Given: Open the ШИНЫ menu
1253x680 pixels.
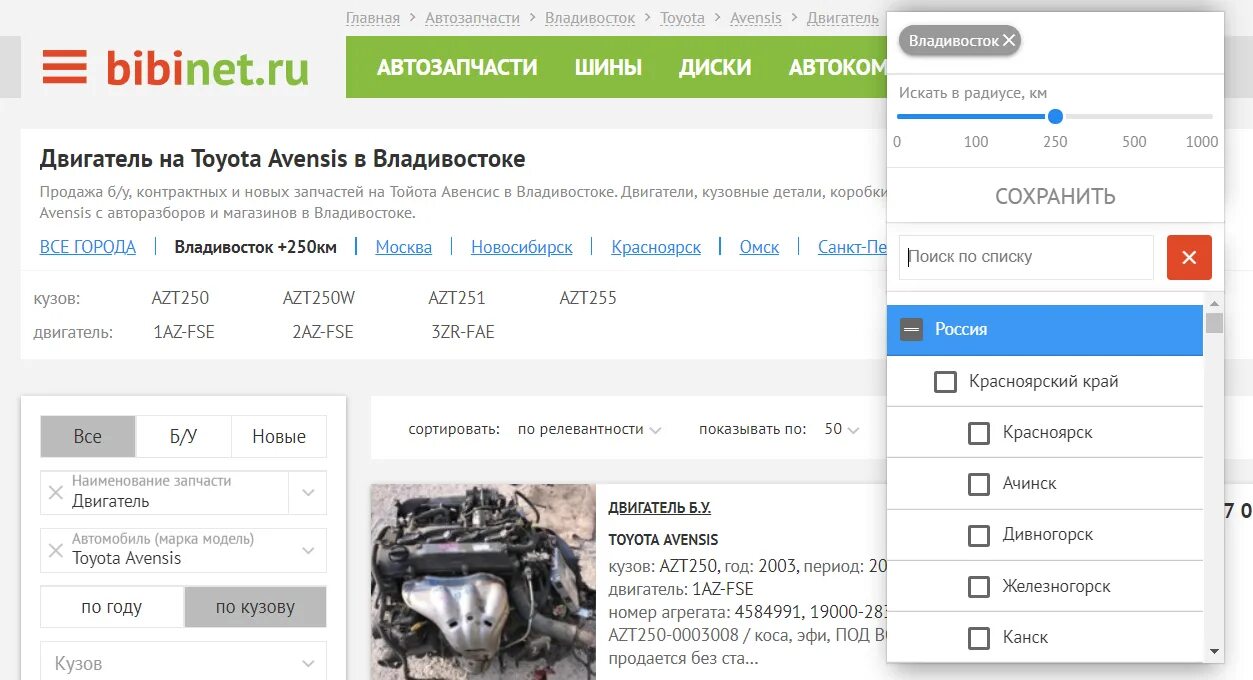Looking at the screenshot, I should (x=608, y=68).
